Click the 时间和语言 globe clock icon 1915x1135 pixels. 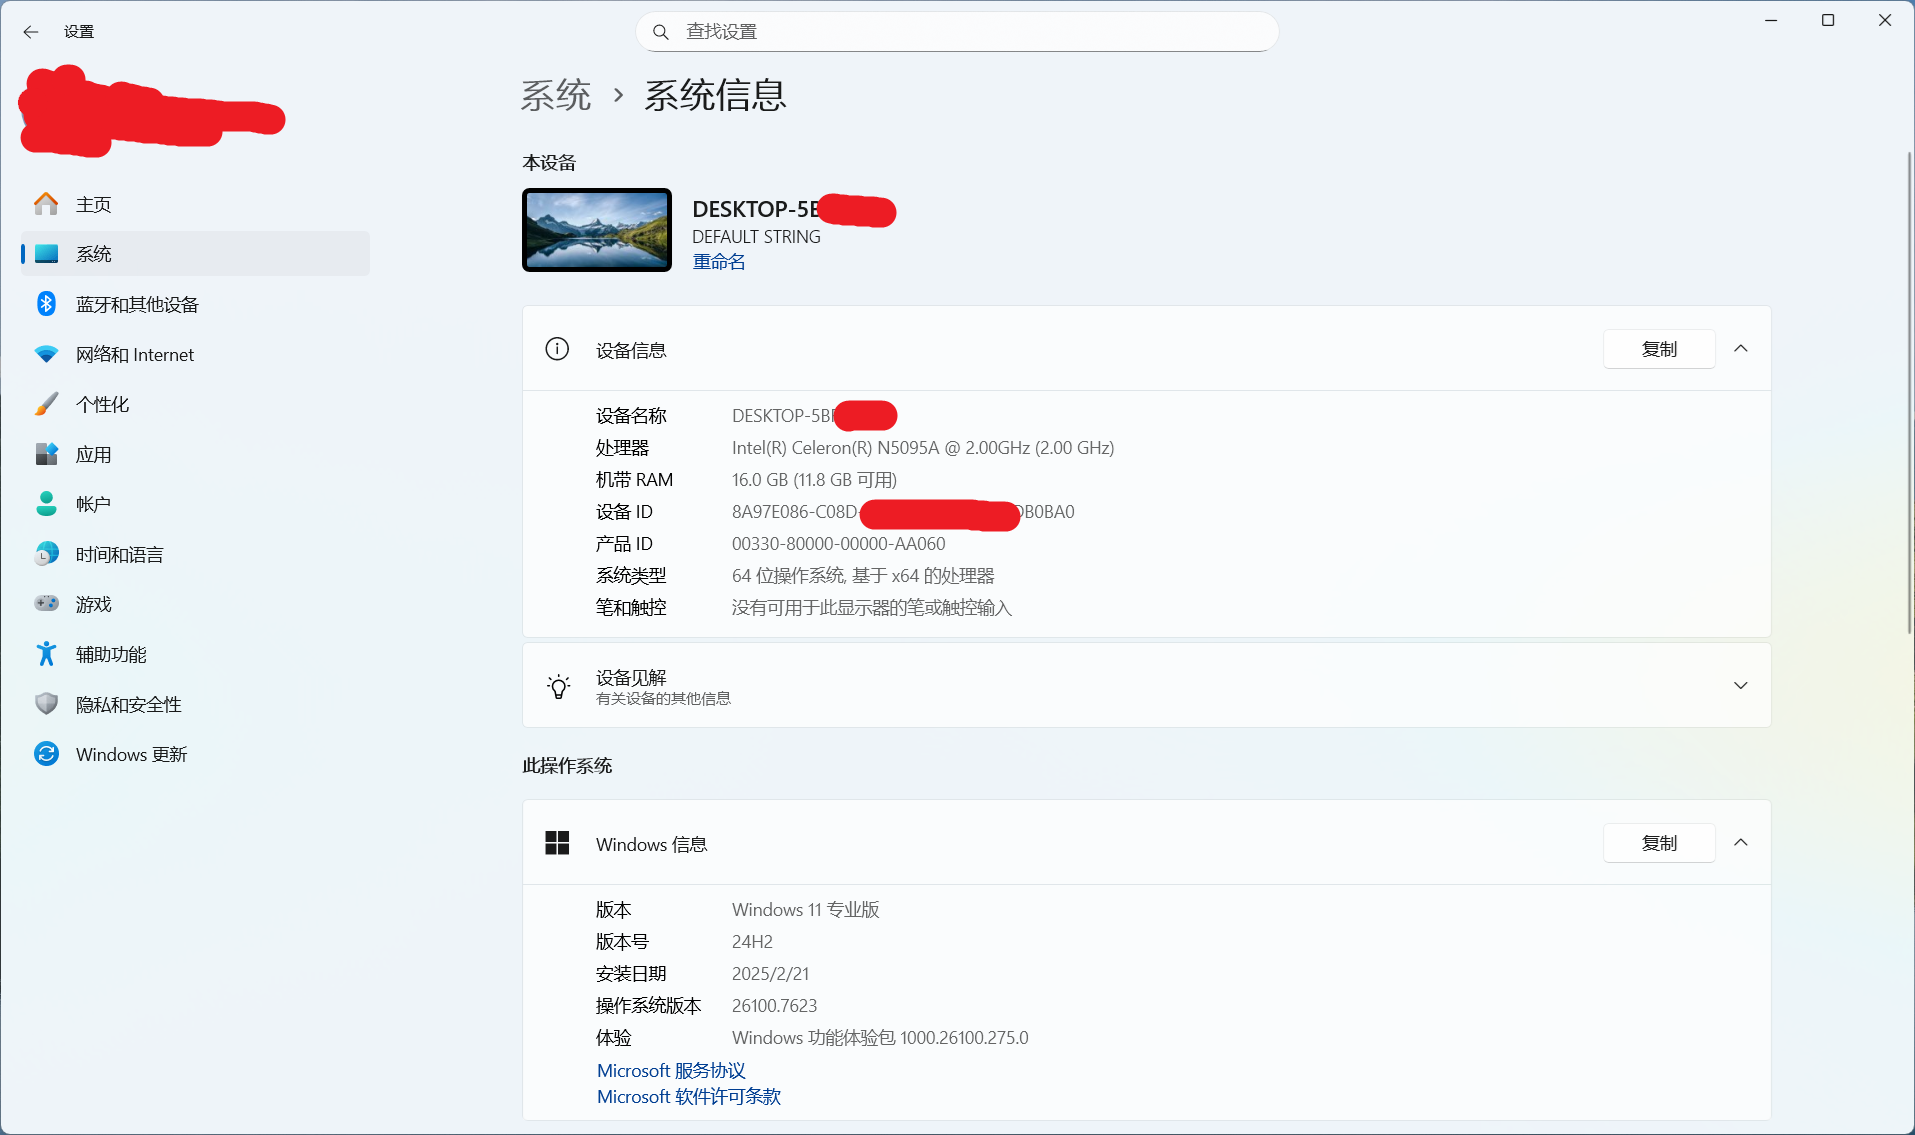46,554
